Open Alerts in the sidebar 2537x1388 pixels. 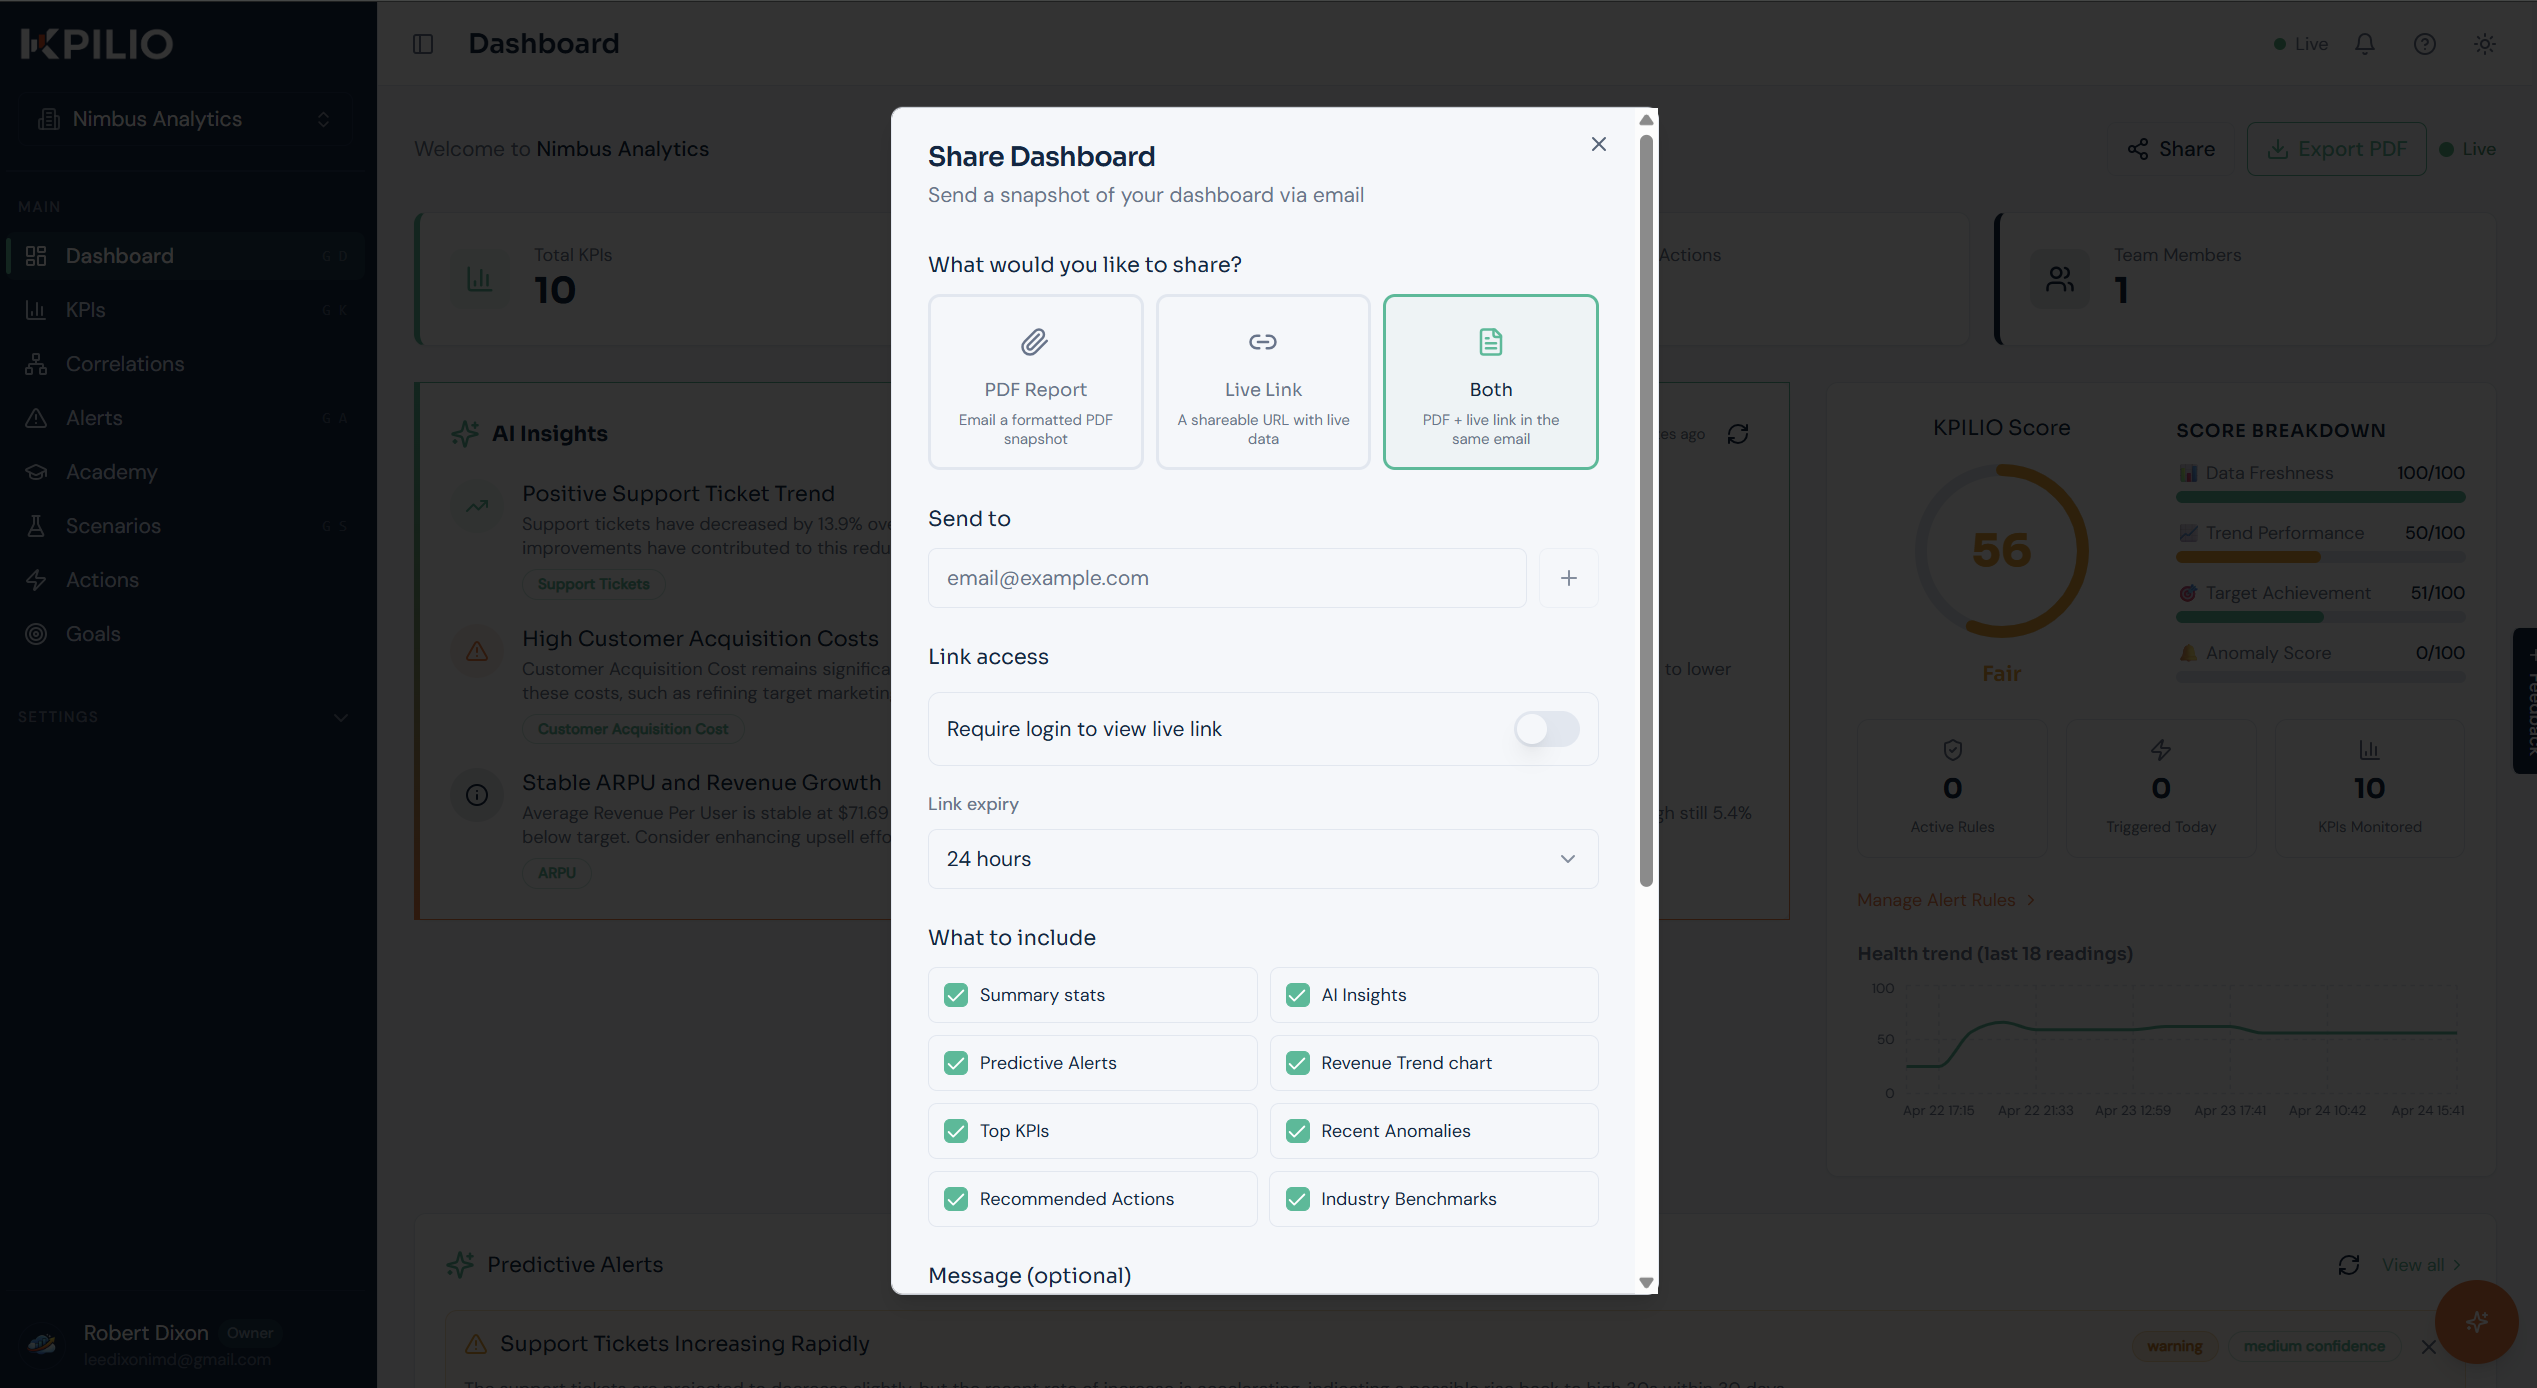click(187, 418)
